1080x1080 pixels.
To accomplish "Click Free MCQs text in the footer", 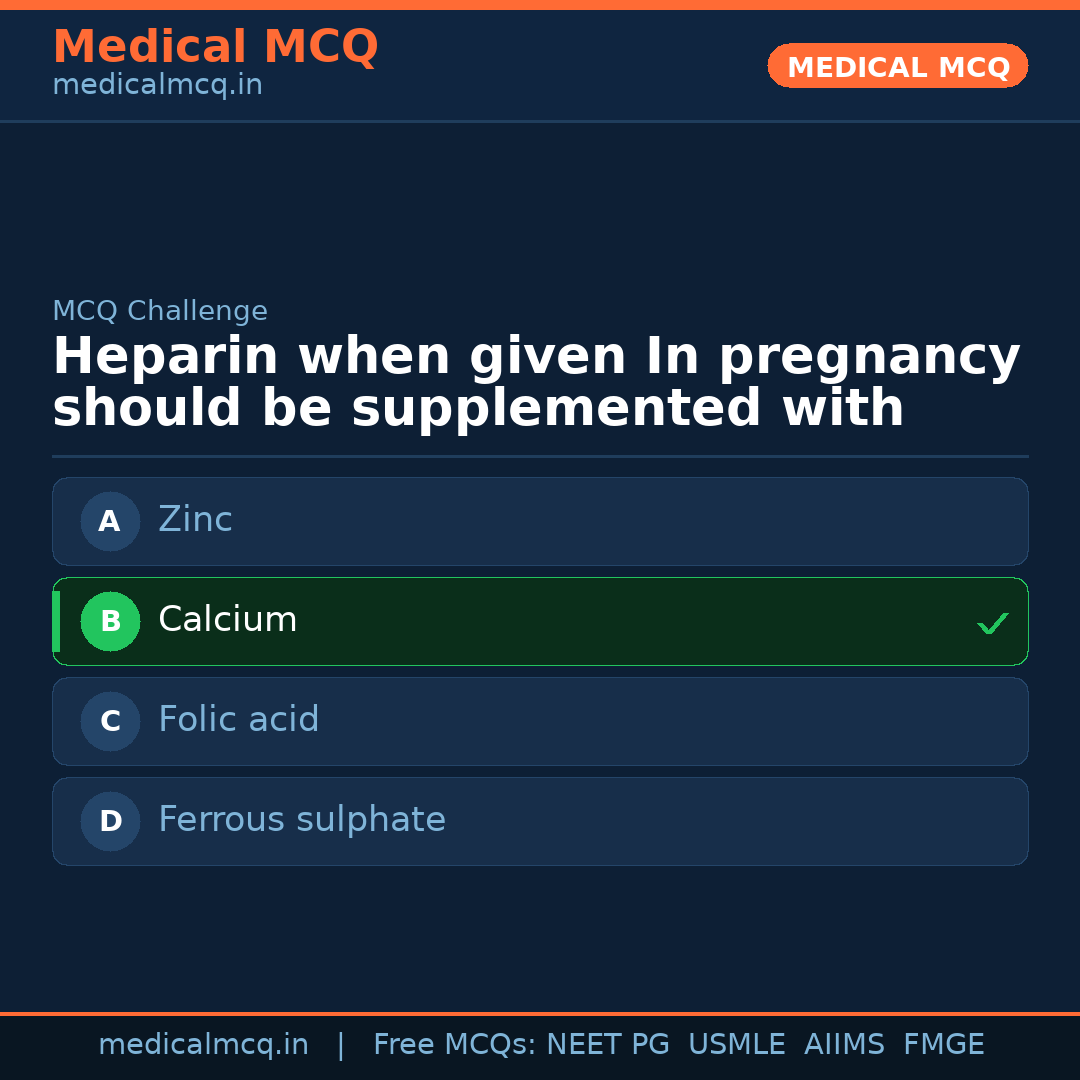I will (x=454, y=1045).
